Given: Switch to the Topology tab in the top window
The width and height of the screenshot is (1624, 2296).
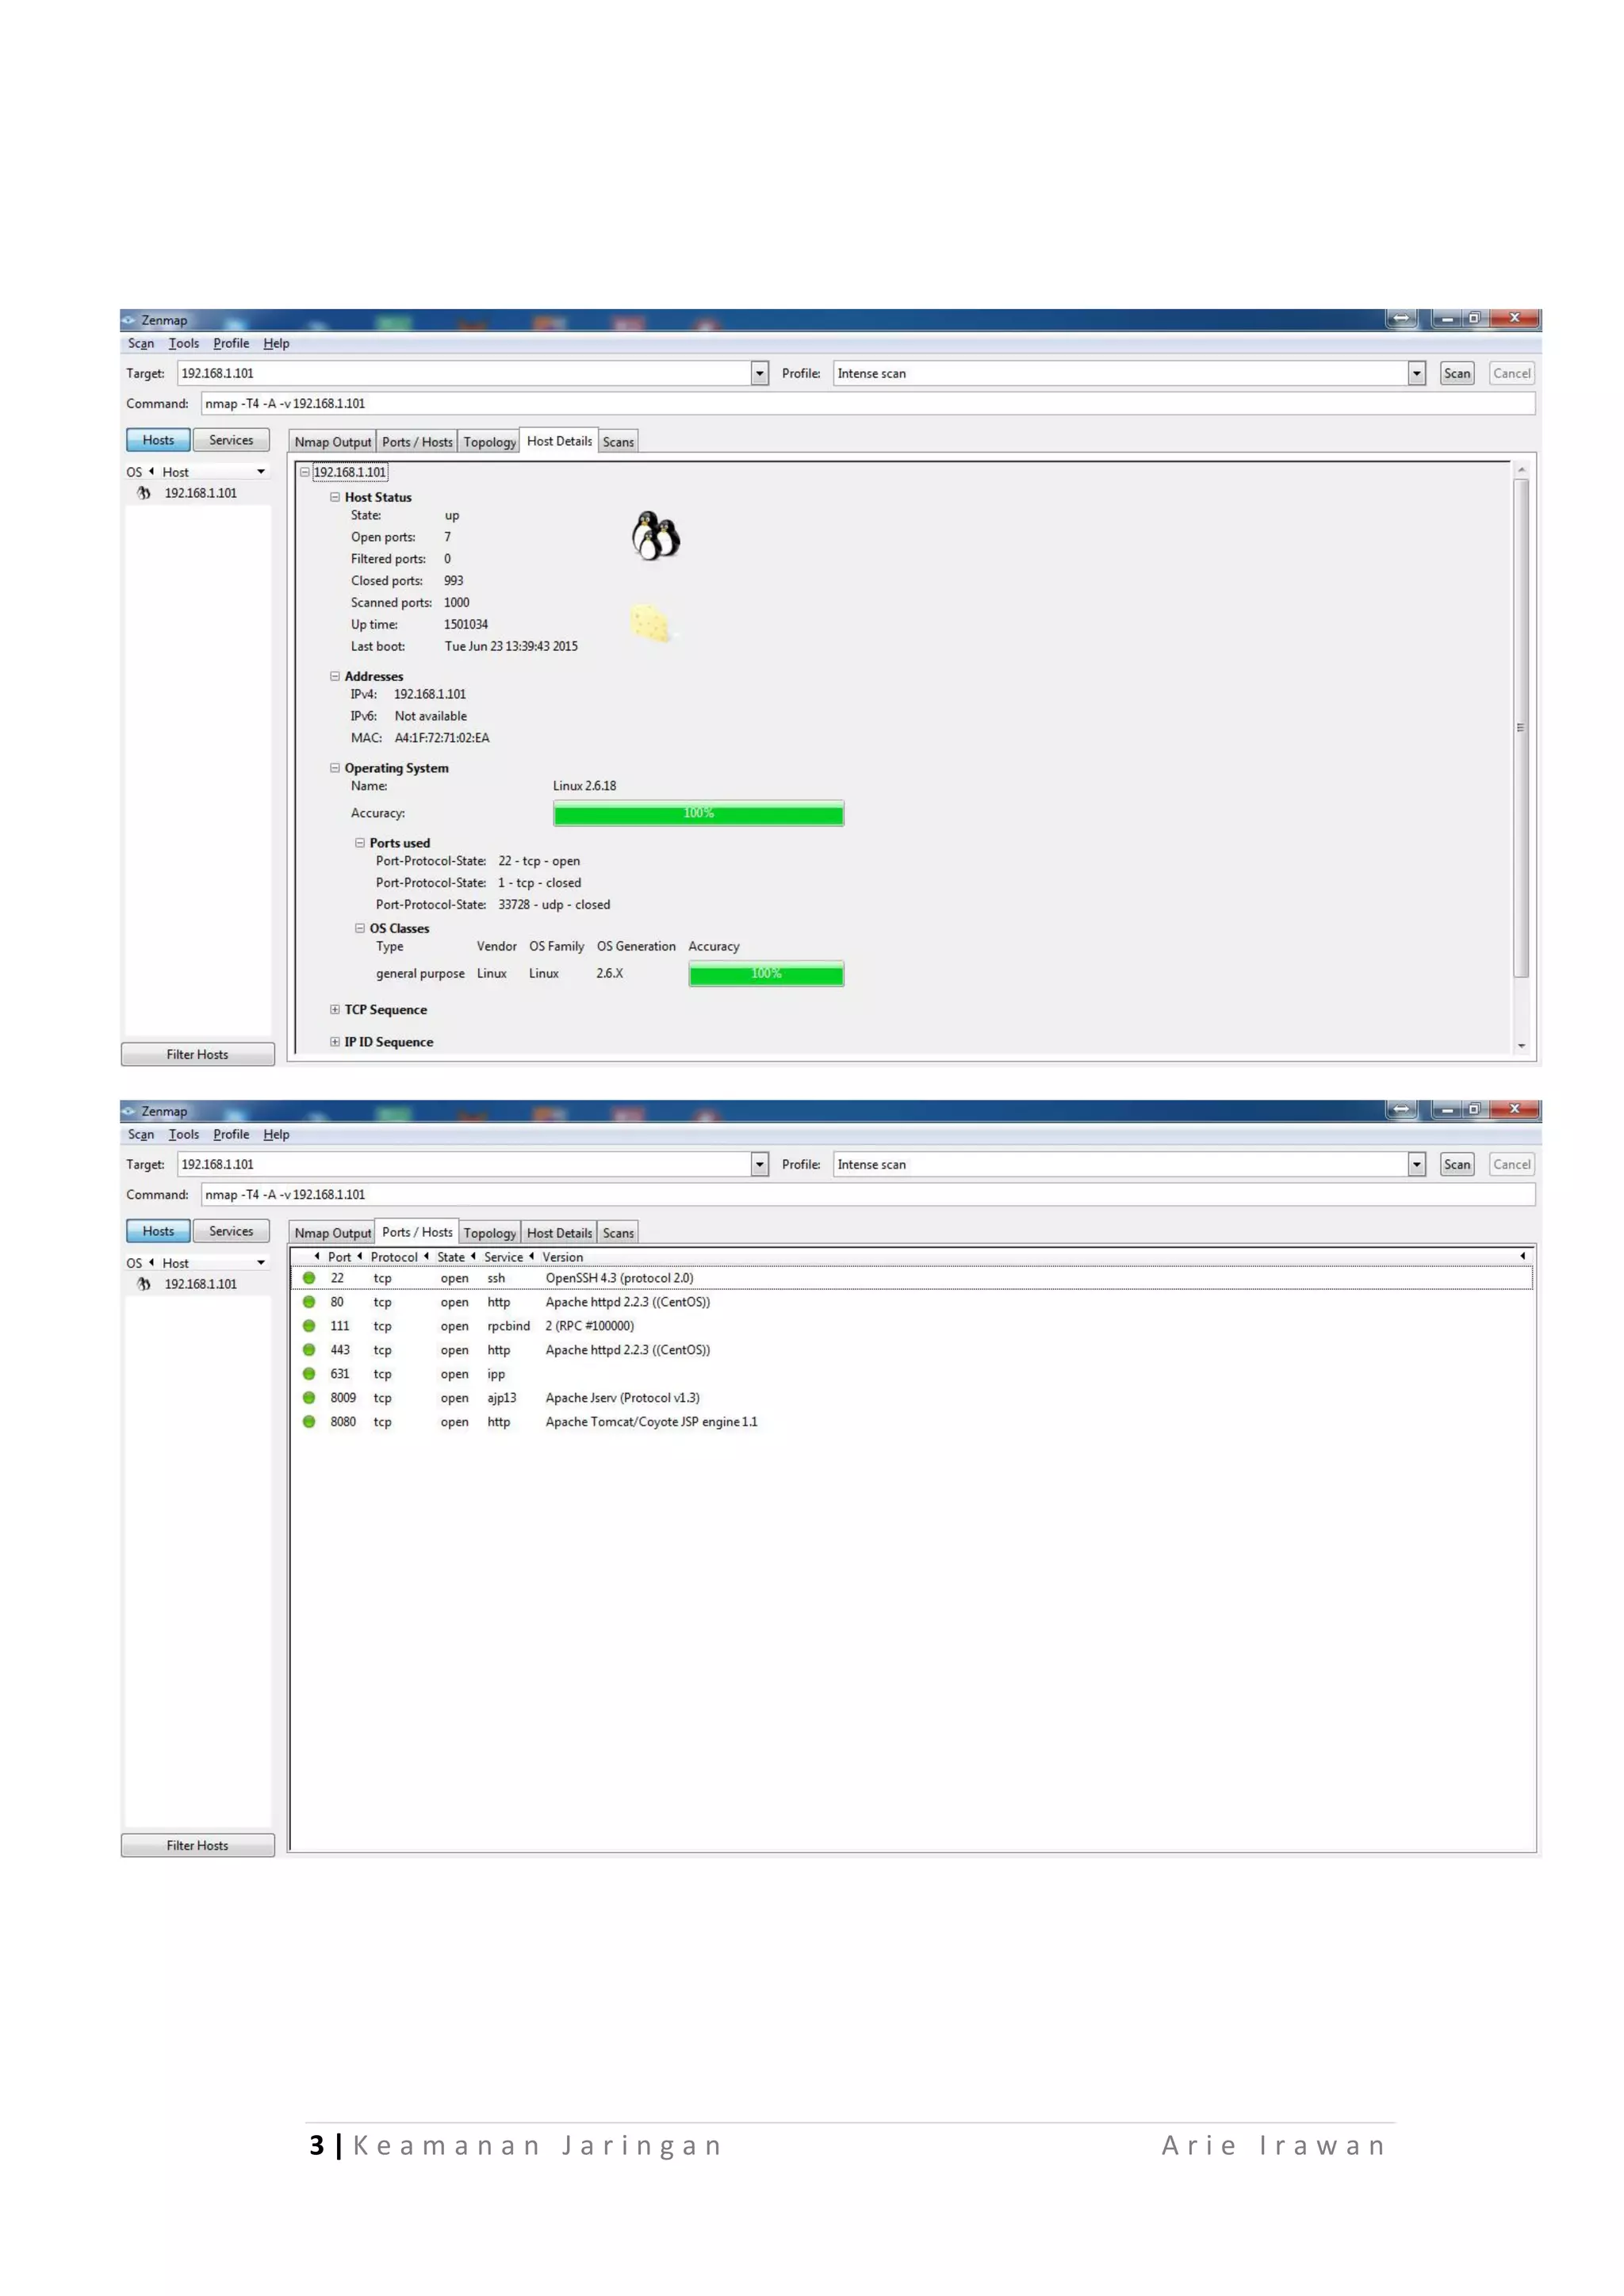Looking at the screenshot, I should 489,442.
